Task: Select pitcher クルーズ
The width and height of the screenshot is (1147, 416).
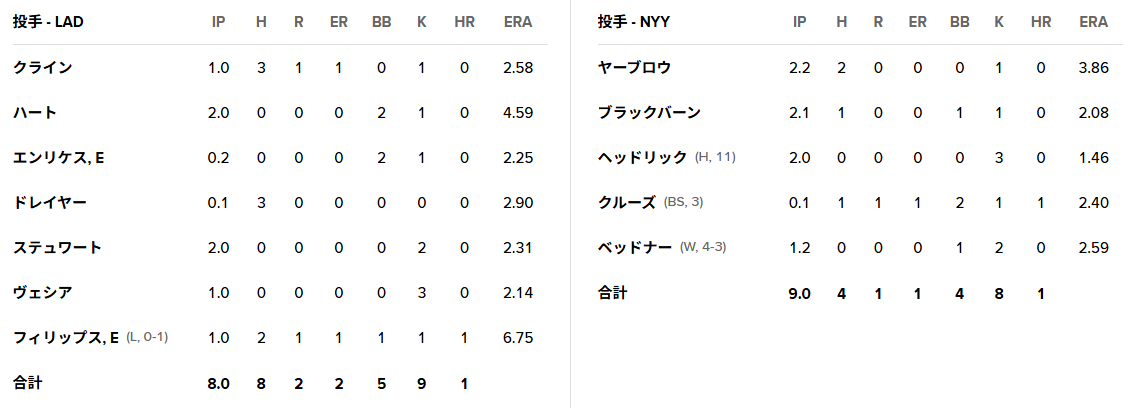Action: [x=627, y=203]
